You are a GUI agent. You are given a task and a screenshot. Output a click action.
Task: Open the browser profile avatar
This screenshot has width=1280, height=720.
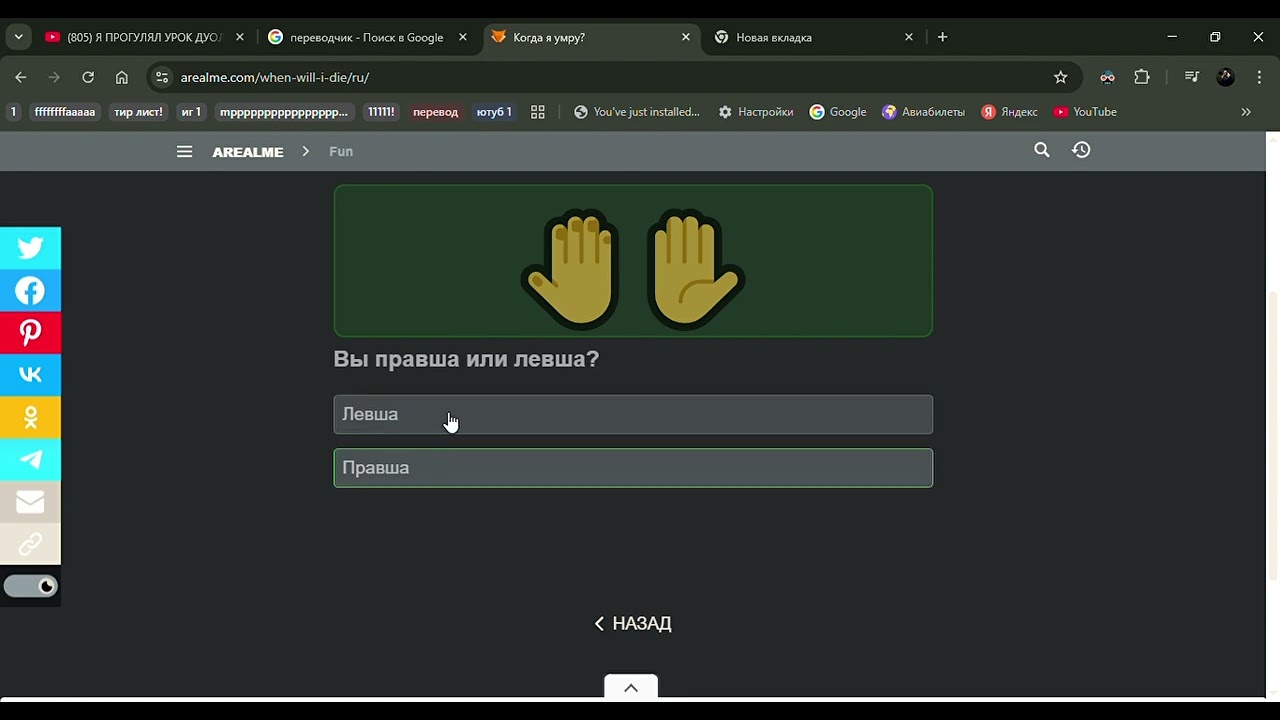(x=1225, y=77)
